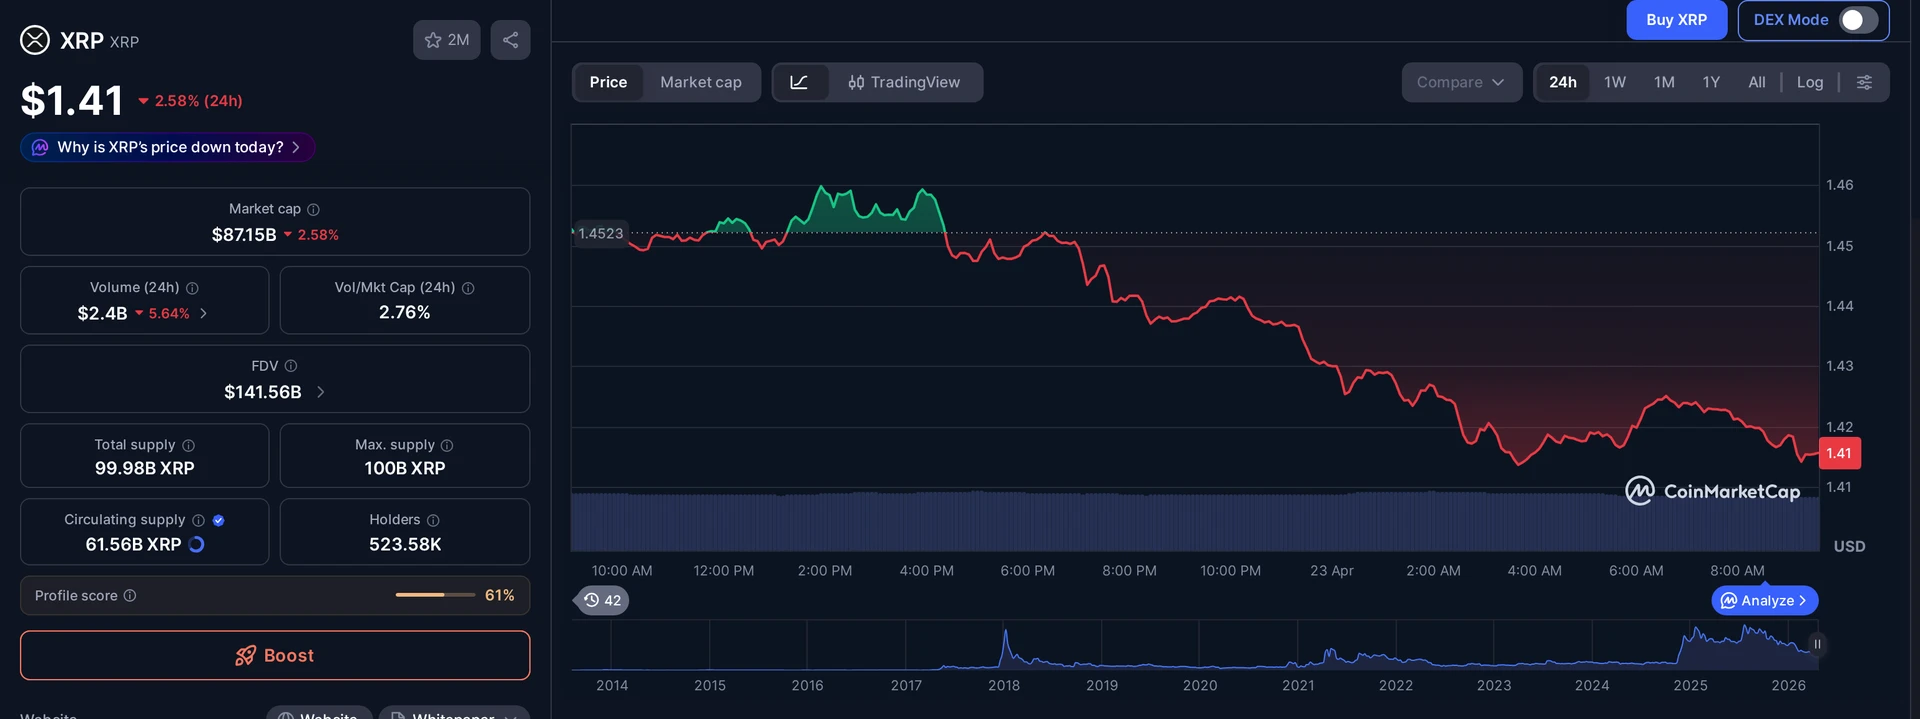Screen dimensions: 1920x719
Task: Switch to TradingView chart
Action: pyautogui.click(x=904, y=82)
